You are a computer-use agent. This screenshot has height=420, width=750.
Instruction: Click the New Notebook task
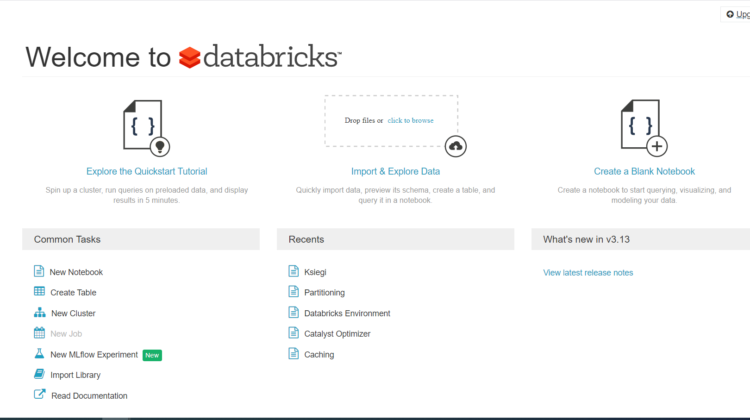(76, 272)
